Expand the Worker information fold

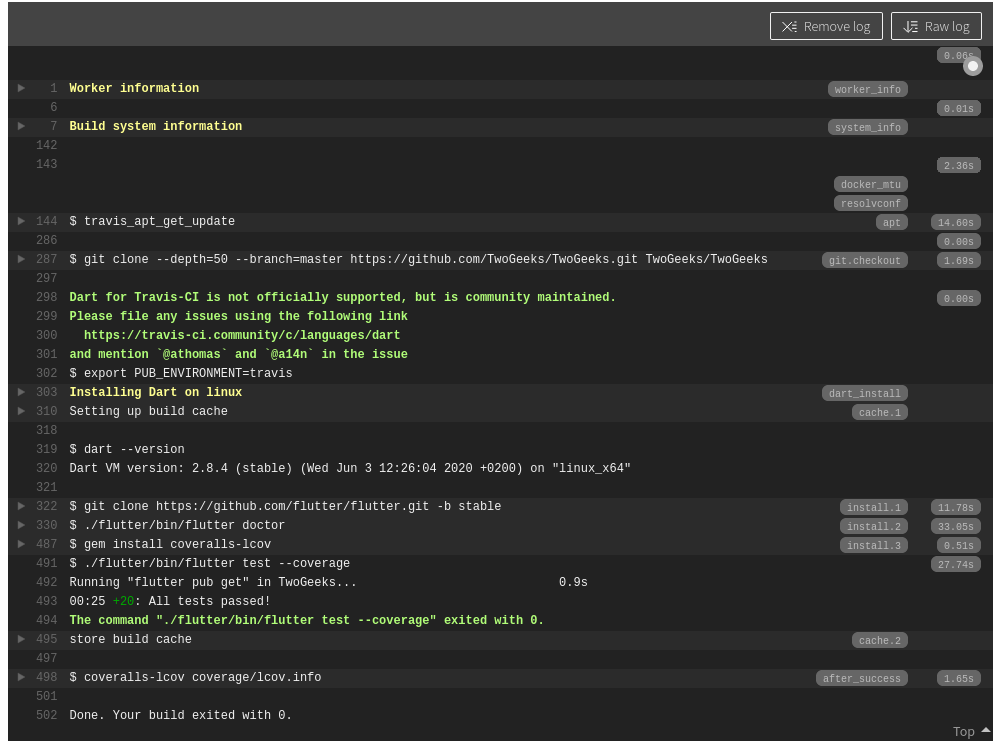point(21,88)
